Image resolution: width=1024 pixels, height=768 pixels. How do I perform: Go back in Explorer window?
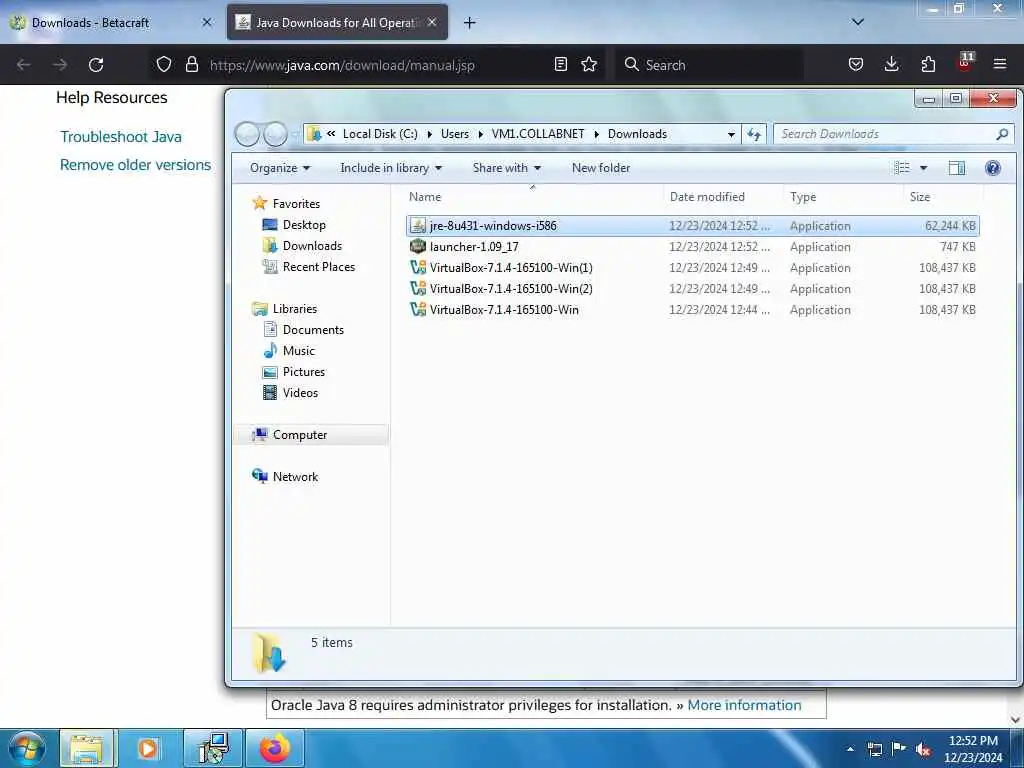click(248, 134)
